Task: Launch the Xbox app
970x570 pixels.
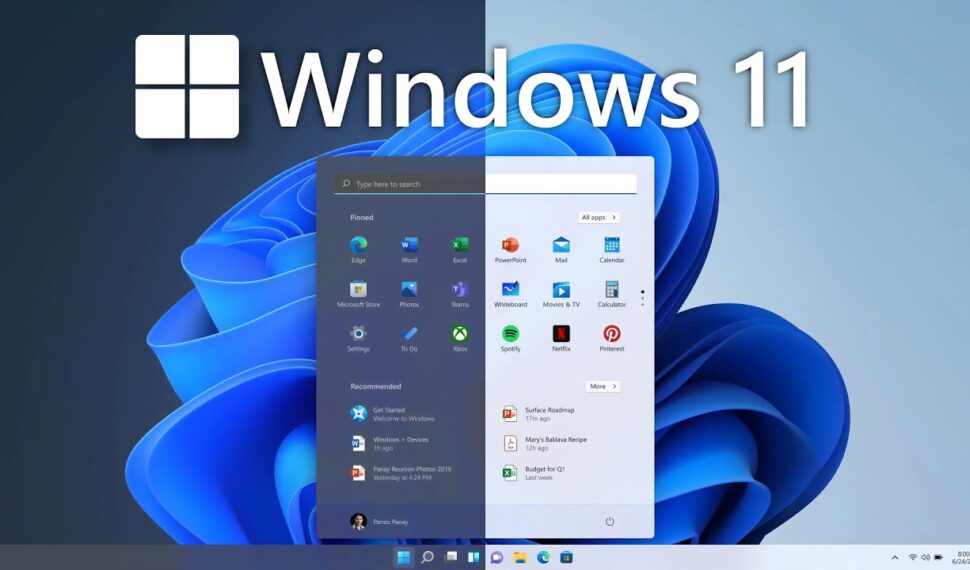Action: [460, 334]
